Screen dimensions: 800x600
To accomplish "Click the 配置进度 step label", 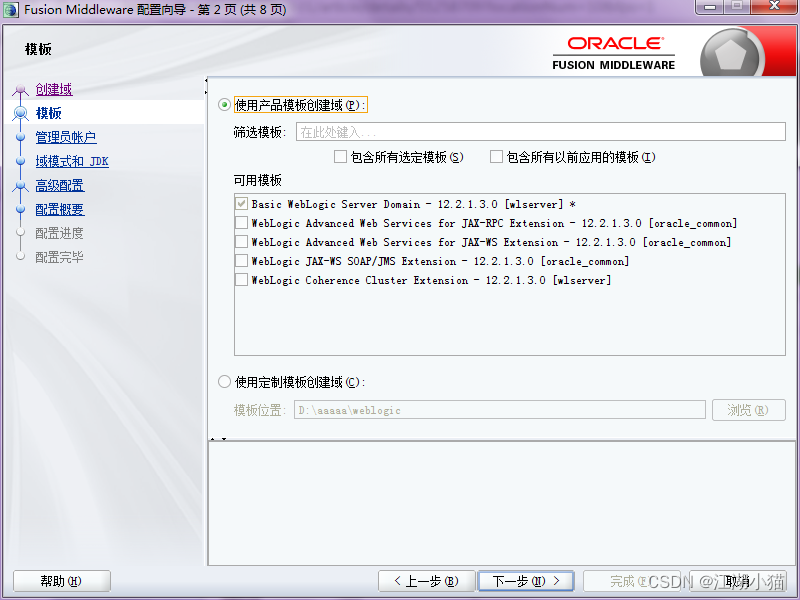I will coord(59,233).
